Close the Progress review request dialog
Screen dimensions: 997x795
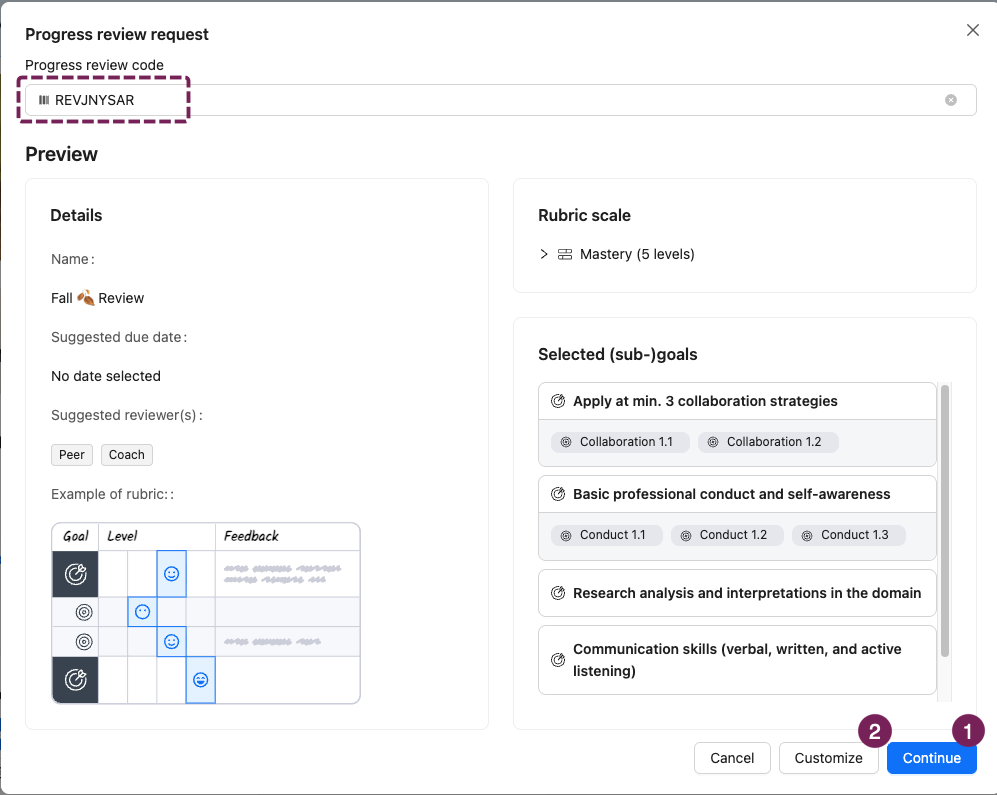pos(972,30)
